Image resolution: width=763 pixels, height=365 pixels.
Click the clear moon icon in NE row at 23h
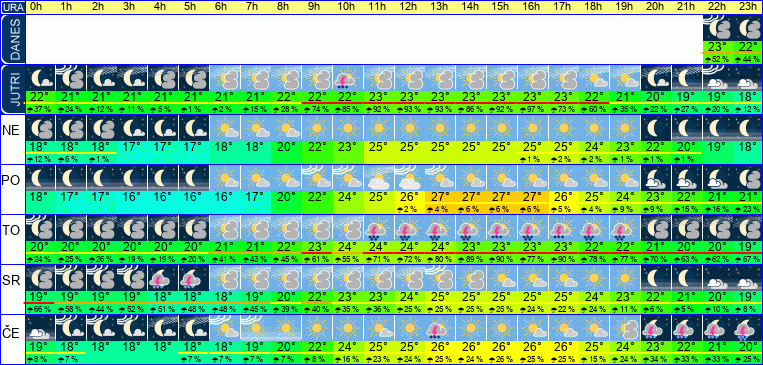click(x=747, y=128)
